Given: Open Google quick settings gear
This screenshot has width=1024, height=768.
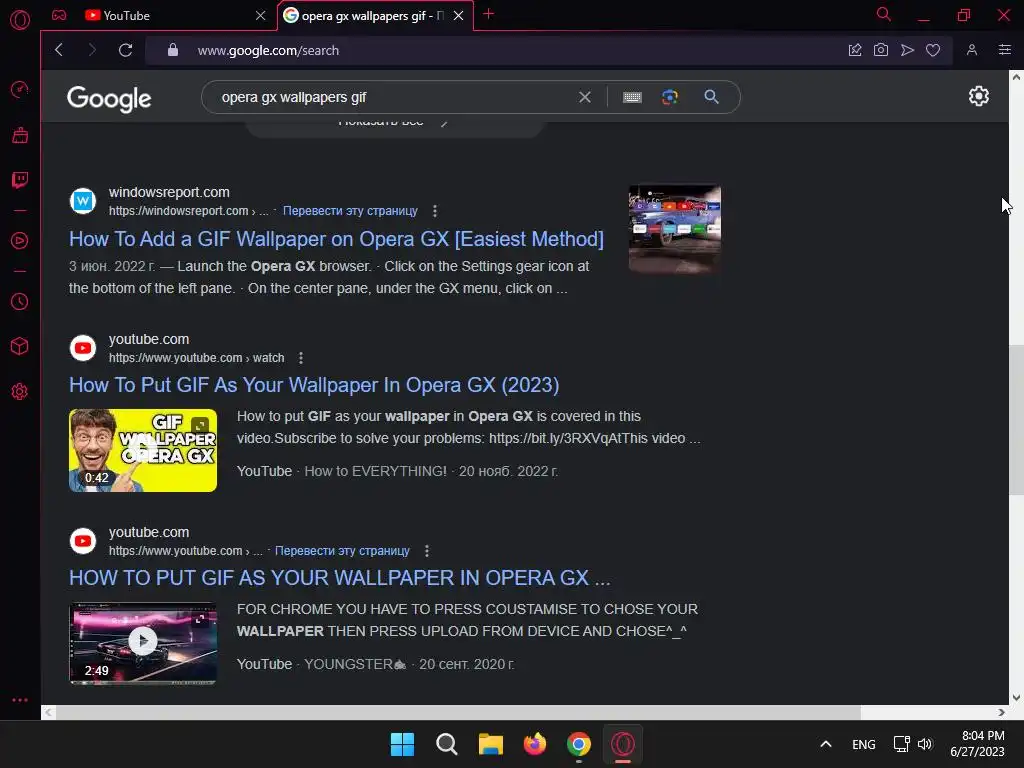Looking at the screenshot, I should pyautogui.click(x=978, y=96).
